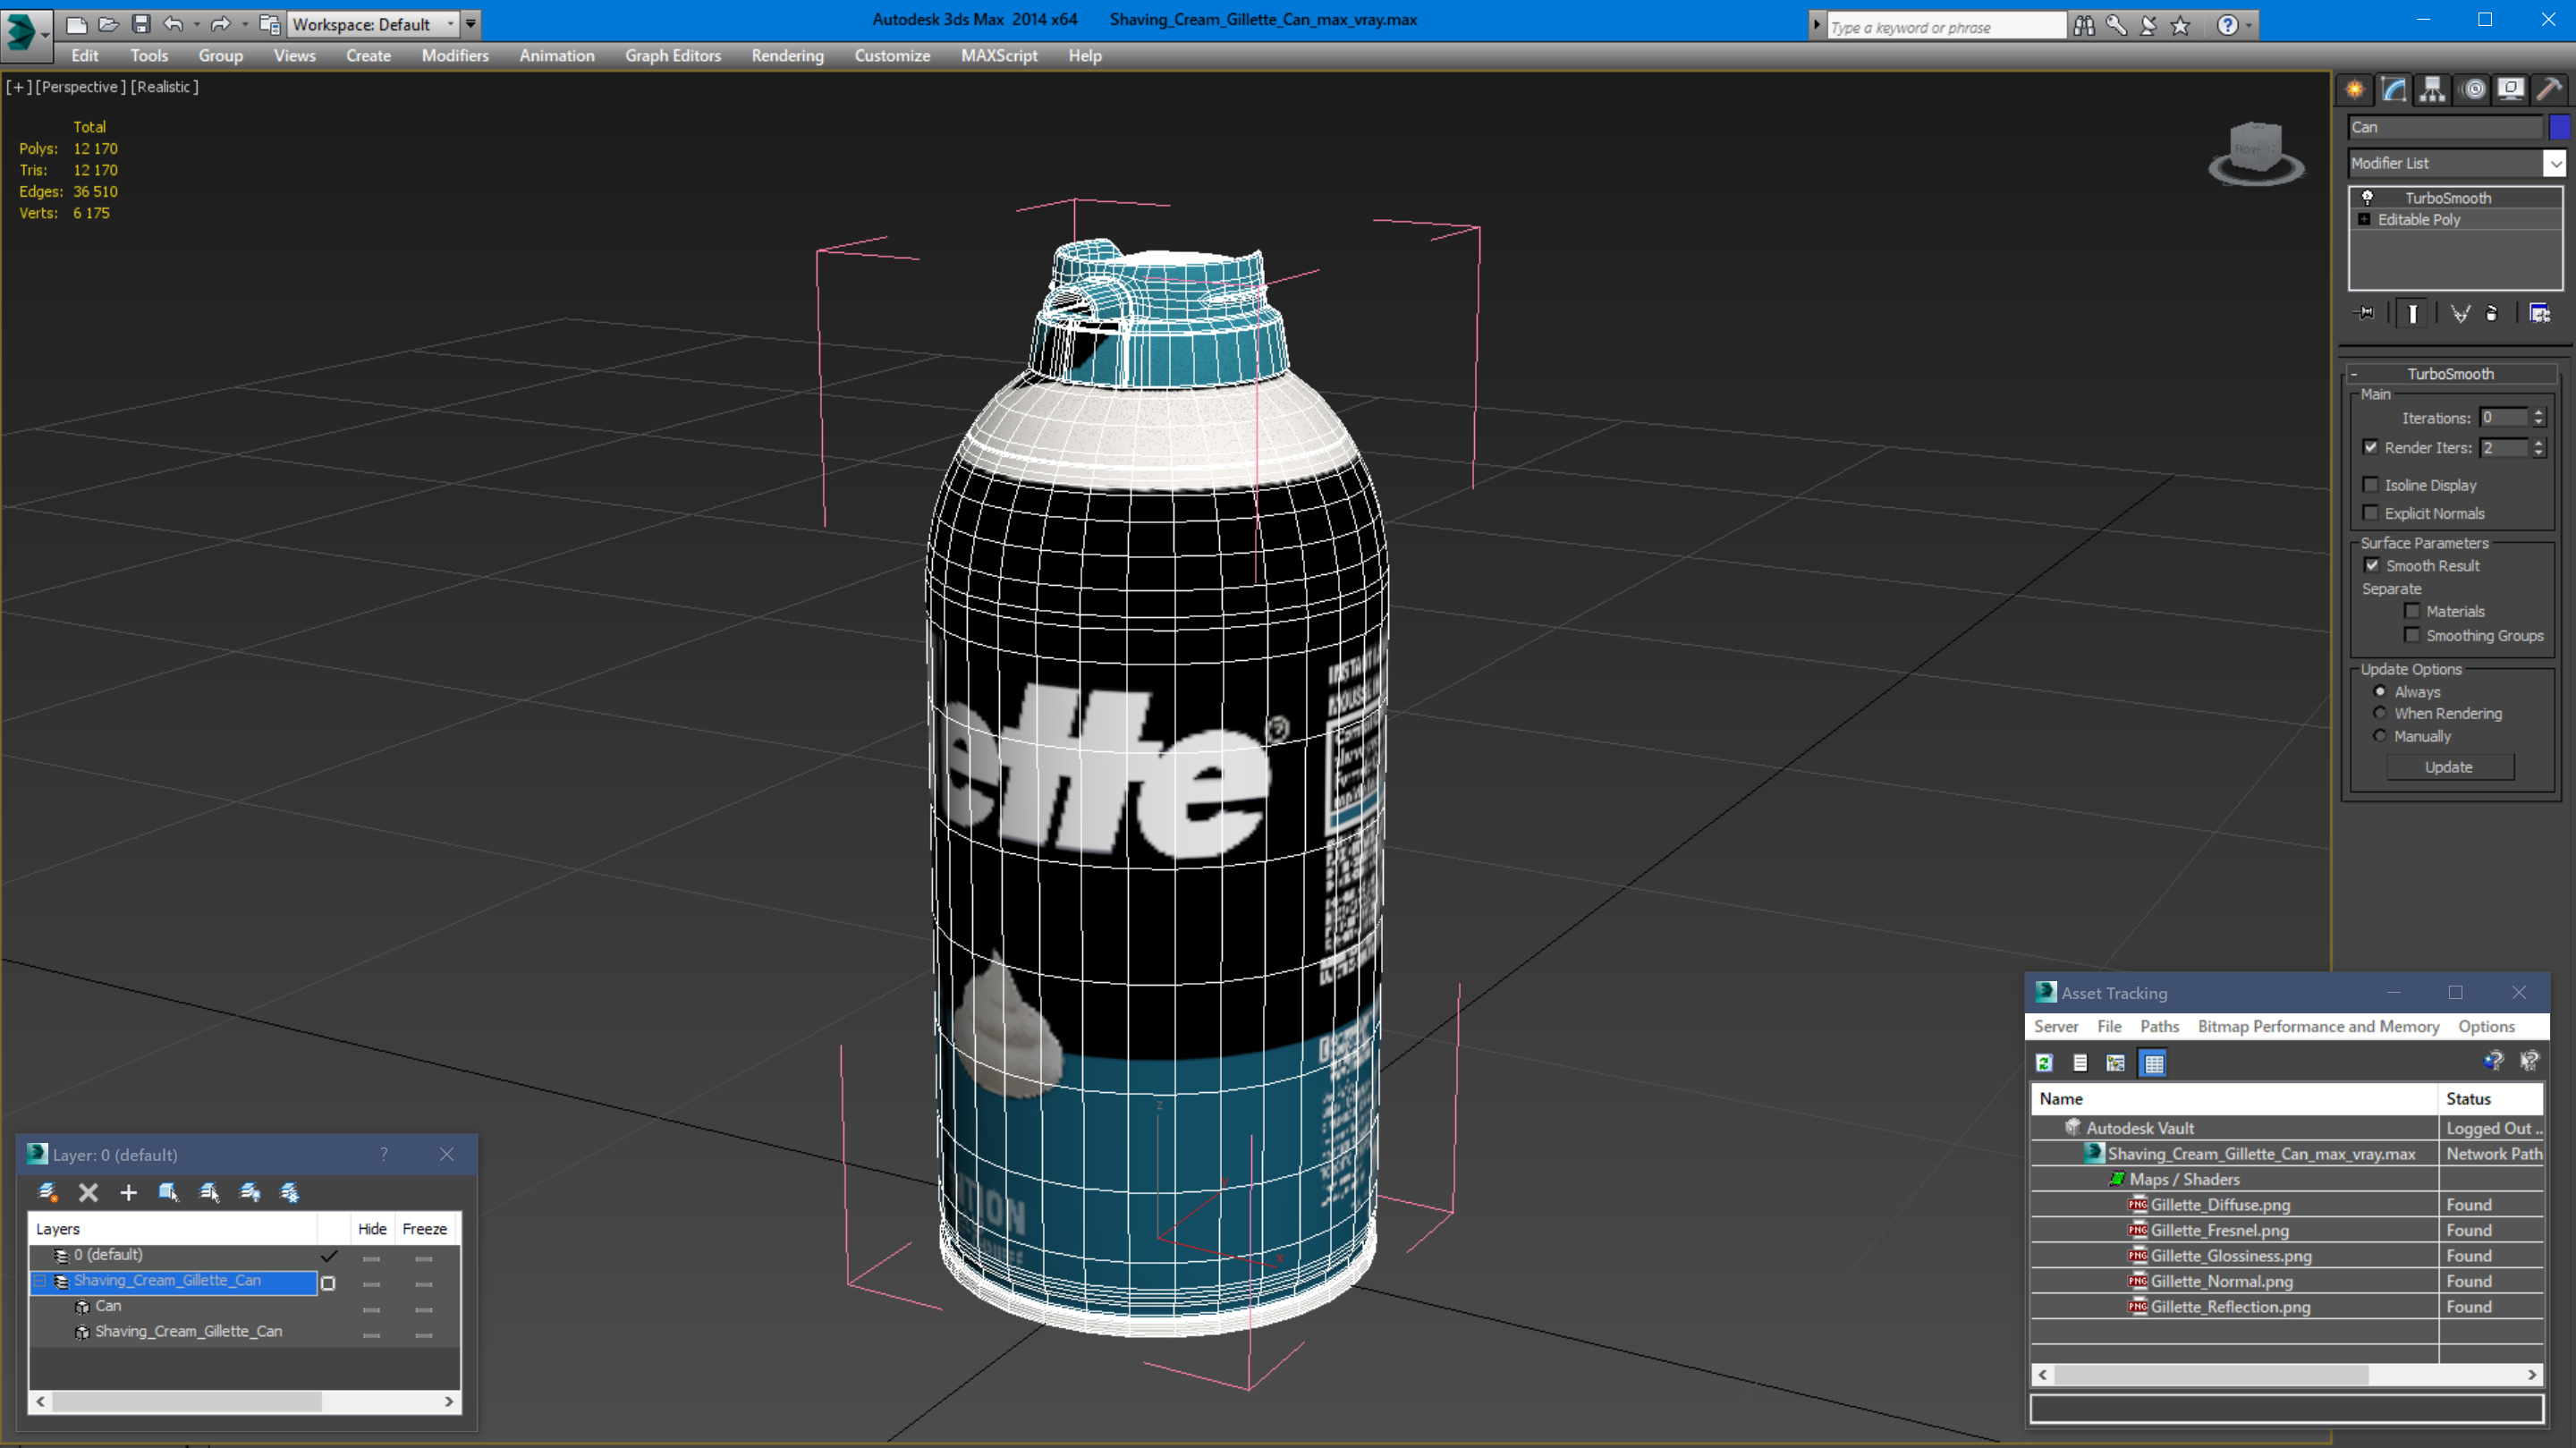Expand Editable Poly plus in modifier stack
Screen dimensions: 2576x1448
tap(2364, 219)
